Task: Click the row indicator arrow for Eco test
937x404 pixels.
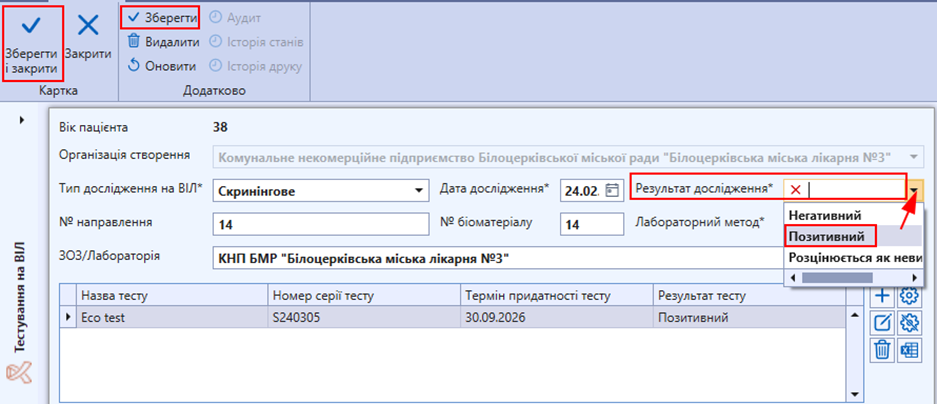Action: [x=68, y=318]
